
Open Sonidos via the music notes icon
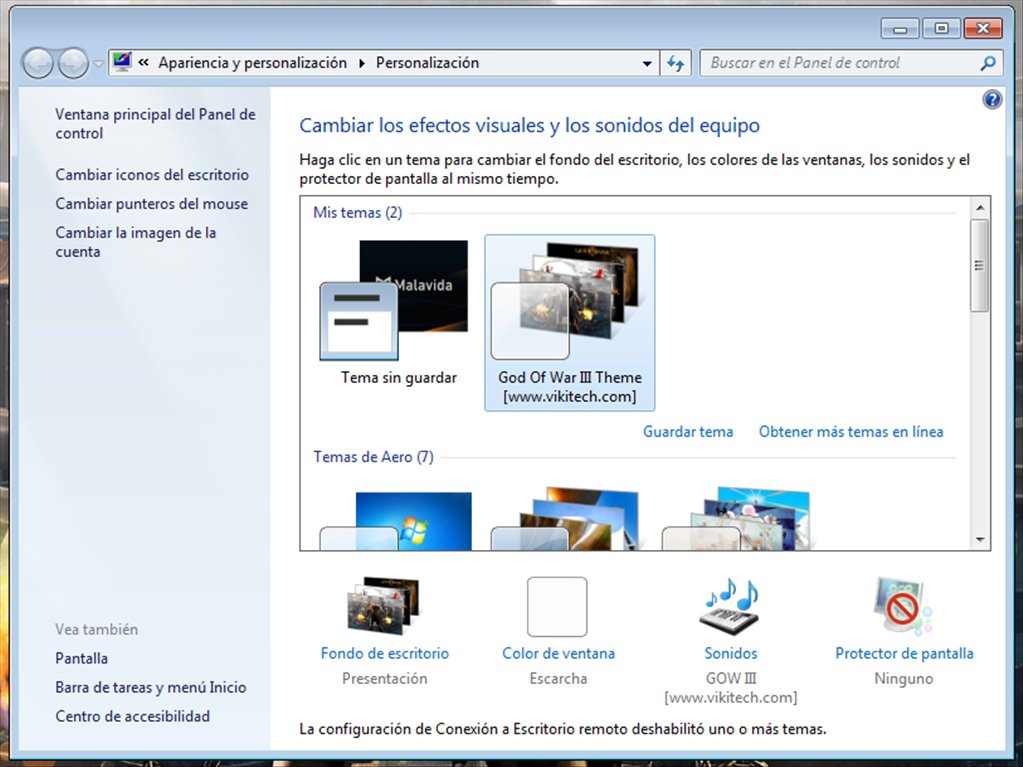click(x=731, y=607)
